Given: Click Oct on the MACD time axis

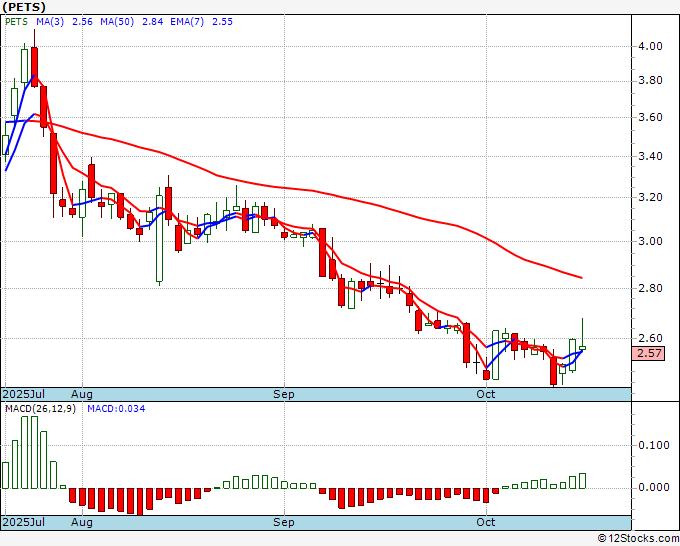Looking at the screenshot, I should [x=485, y=522].
